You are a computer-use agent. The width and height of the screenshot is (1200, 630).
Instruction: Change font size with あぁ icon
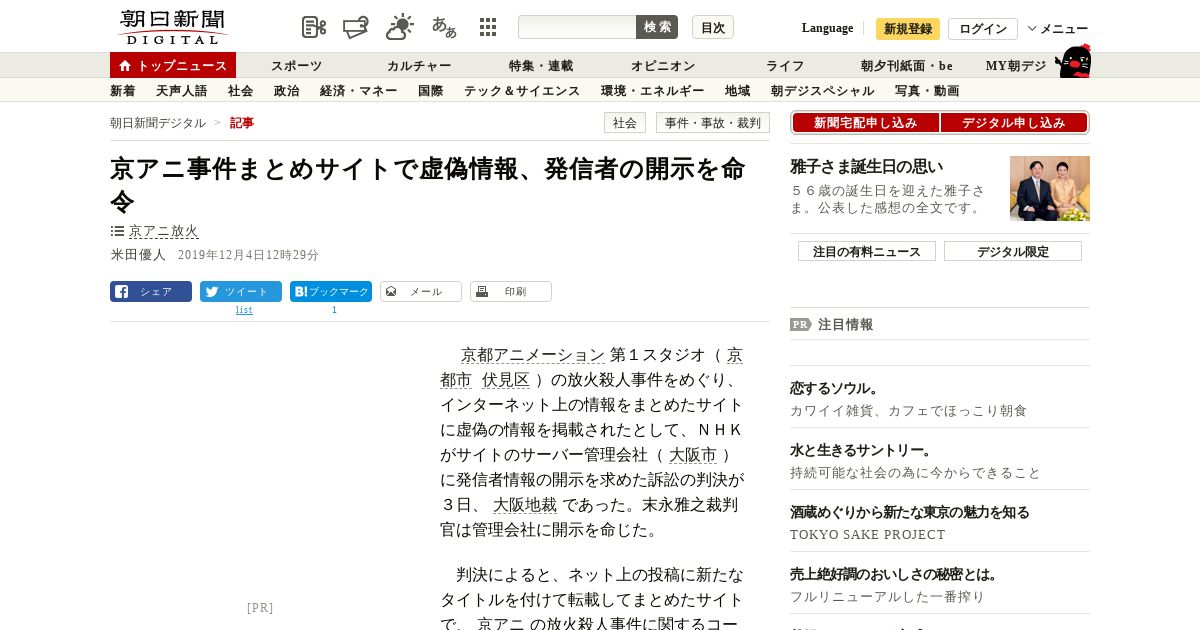tap(444, 27)
